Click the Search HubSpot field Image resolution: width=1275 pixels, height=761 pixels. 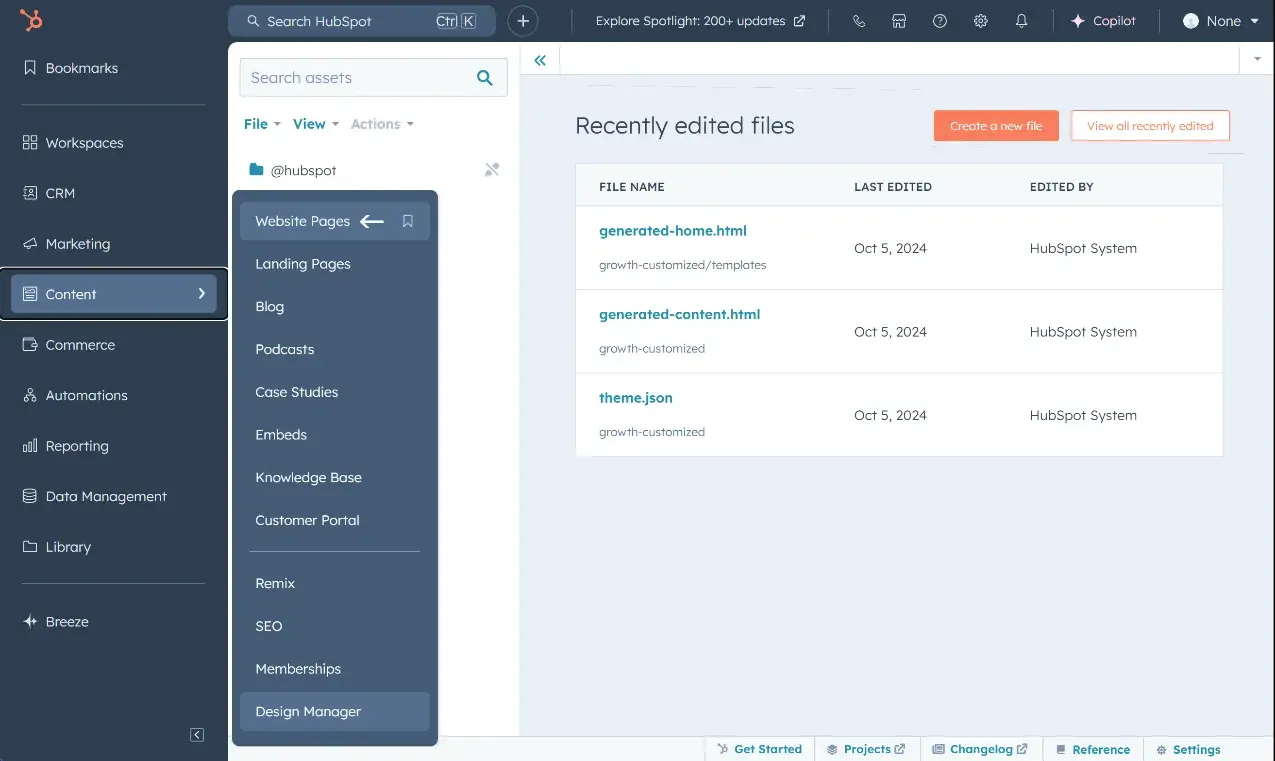[361, 21]
